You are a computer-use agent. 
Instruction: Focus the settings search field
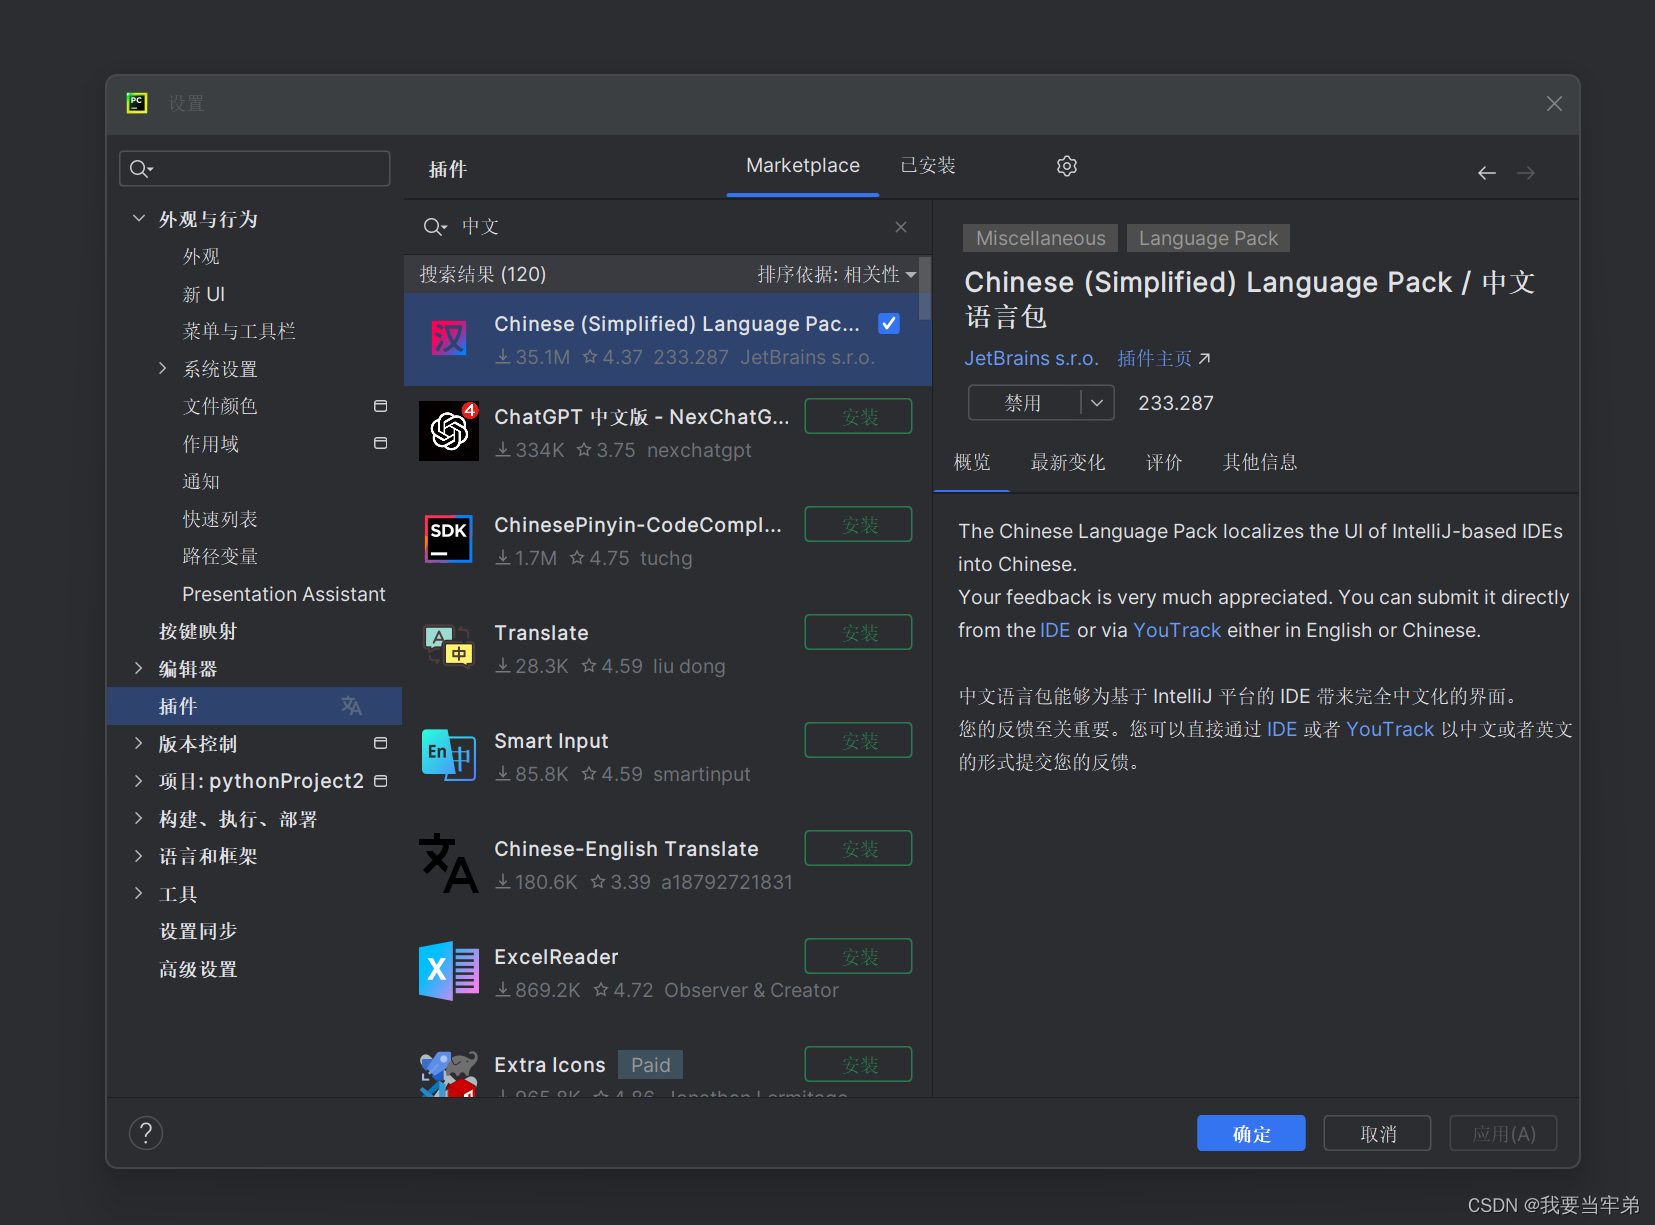click(255, 169)
